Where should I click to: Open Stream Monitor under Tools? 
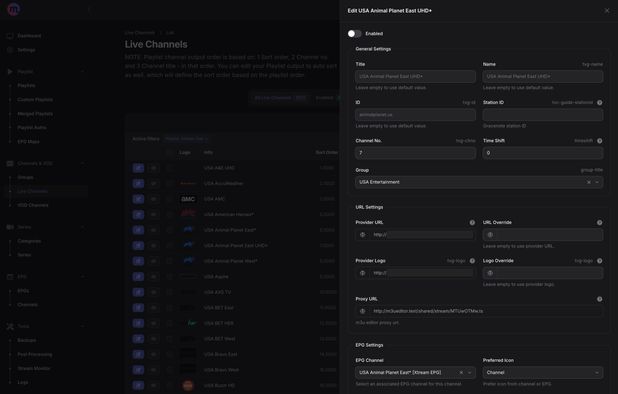pyautogui.click(x=34, y=368)
